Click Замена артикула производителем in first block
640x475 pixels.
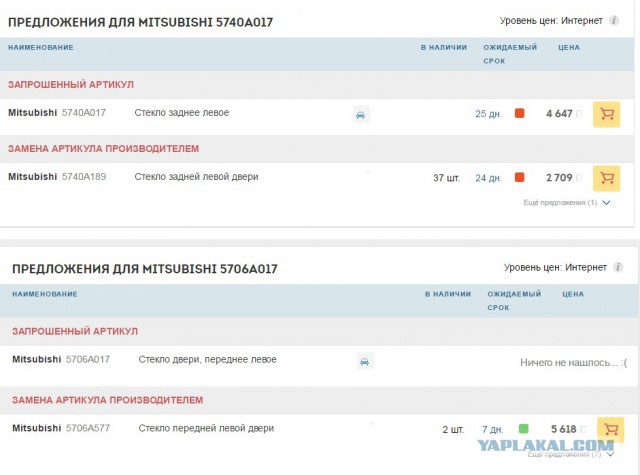coord(104,149)
